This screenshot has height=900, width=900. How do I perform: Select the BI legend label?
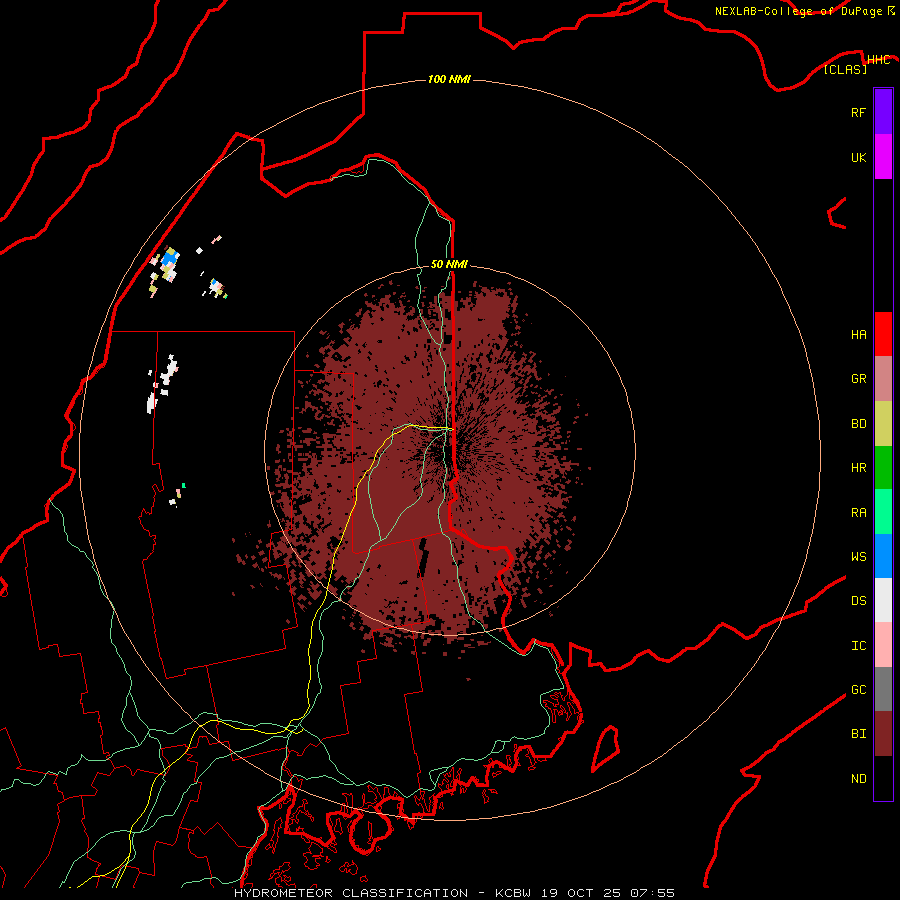point(858,734)
